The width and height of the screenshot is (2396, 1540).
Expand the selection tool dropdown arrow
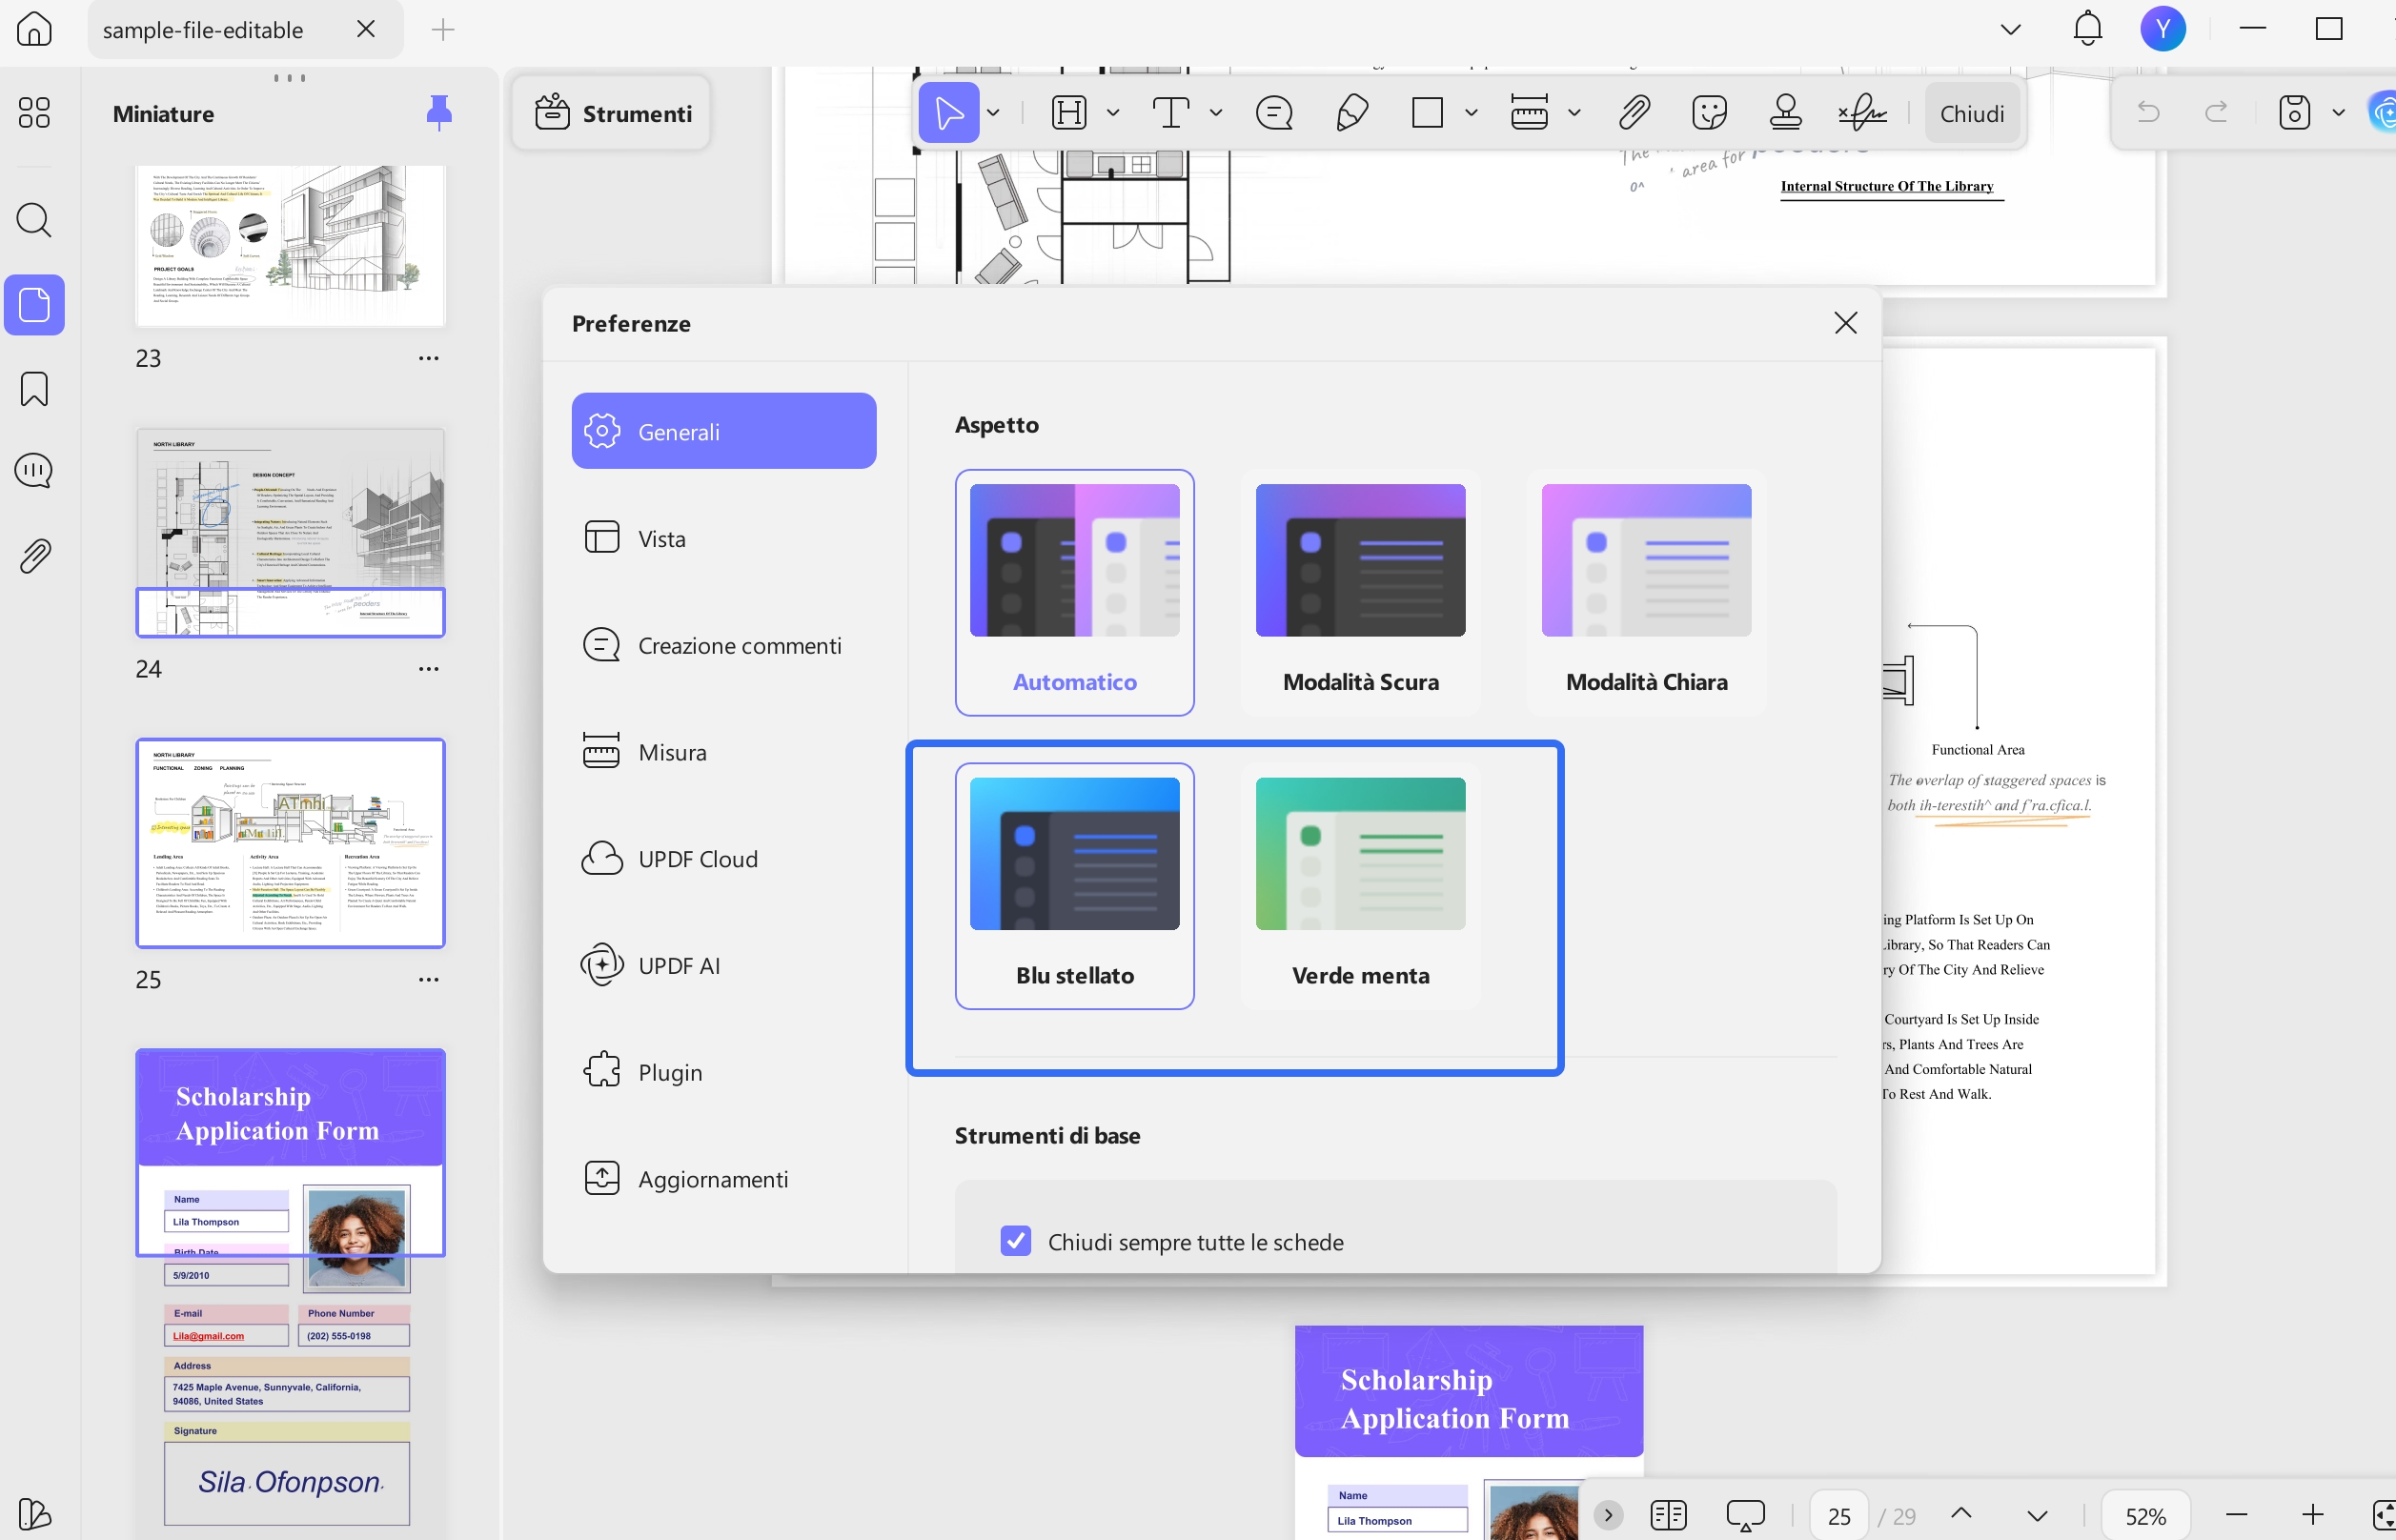pos(993,113)
